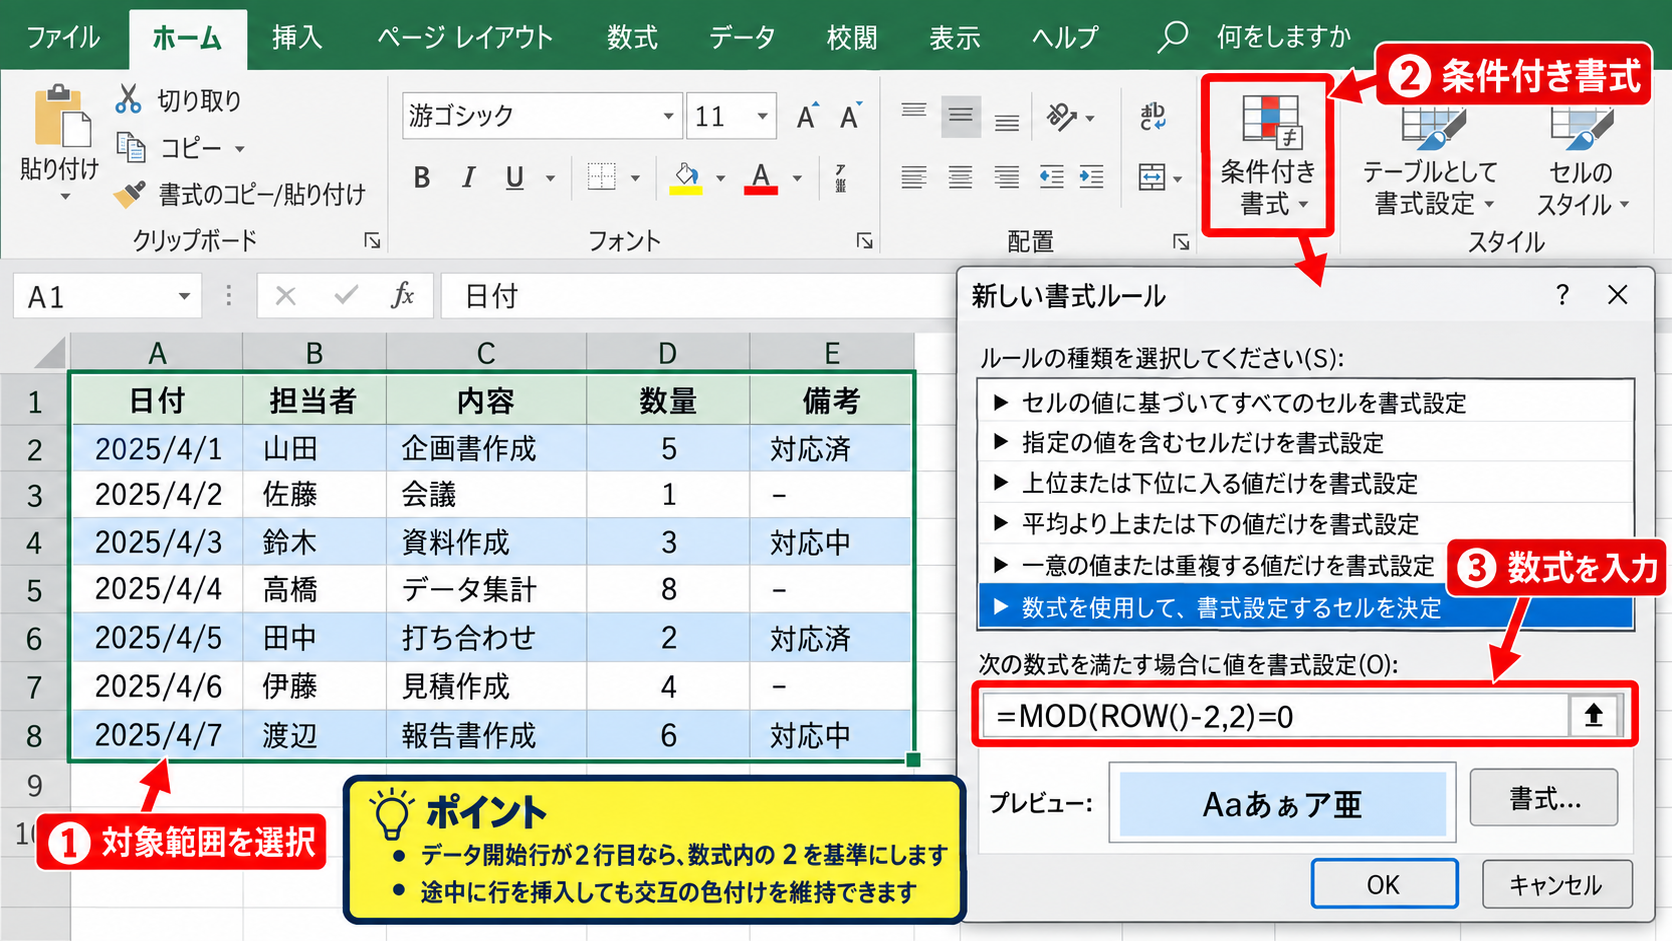This screenshot has width=1672, height=941.
Task: Select rule type 数式を使用して、書式設定するセルを決定
Action: pyautogui.click(x=1305, y=608)
